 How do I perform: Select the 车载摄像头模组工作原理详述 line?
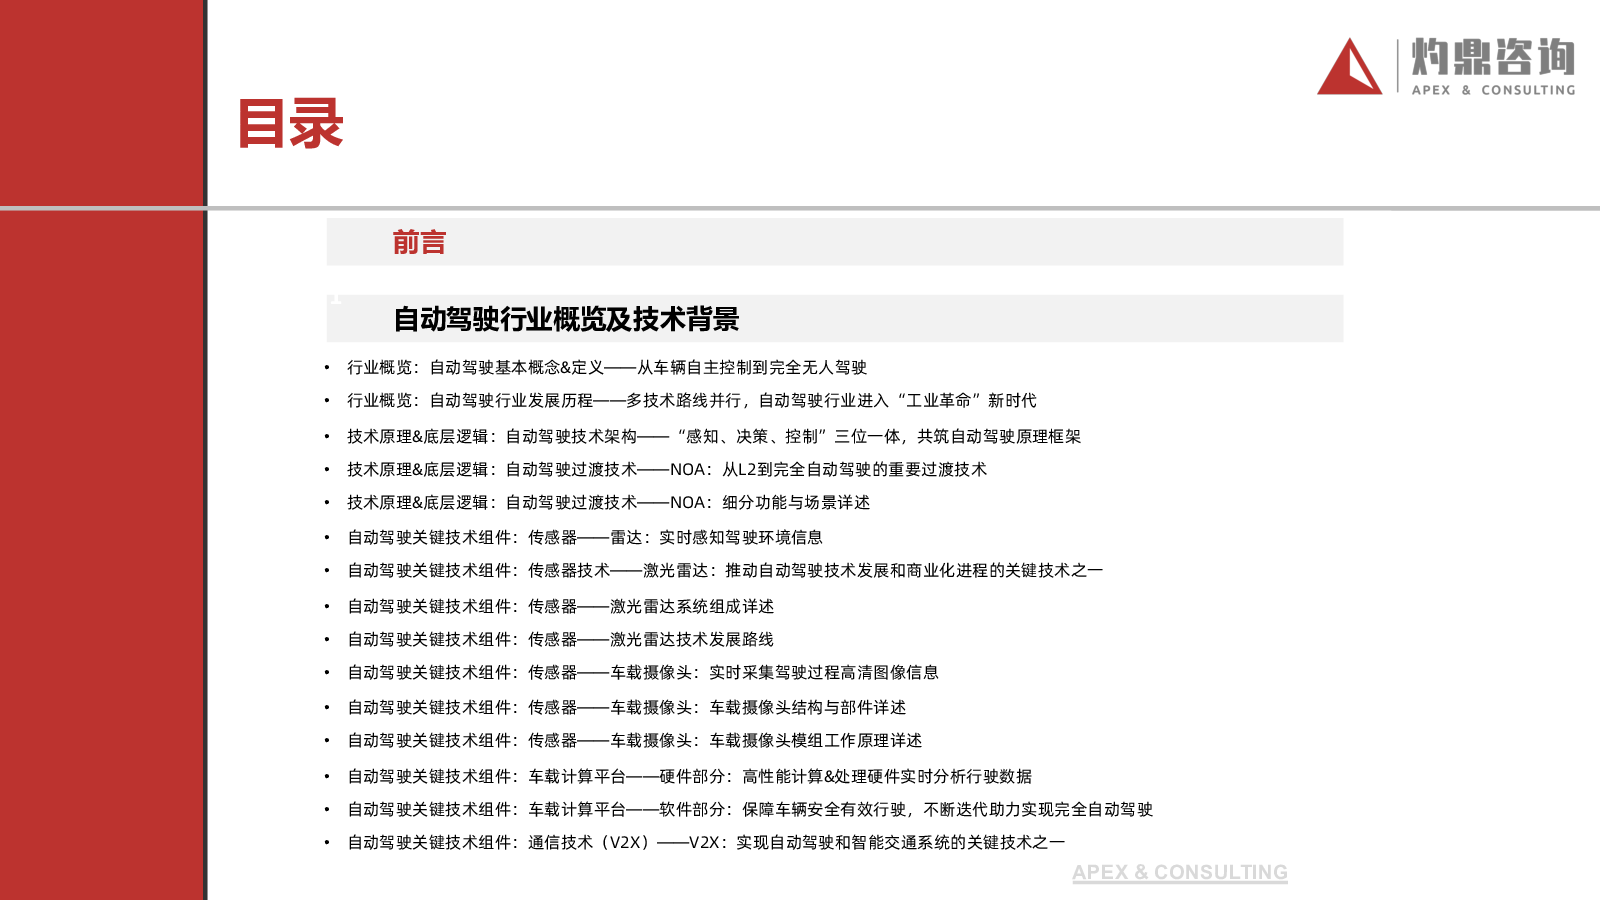point(635,741)
